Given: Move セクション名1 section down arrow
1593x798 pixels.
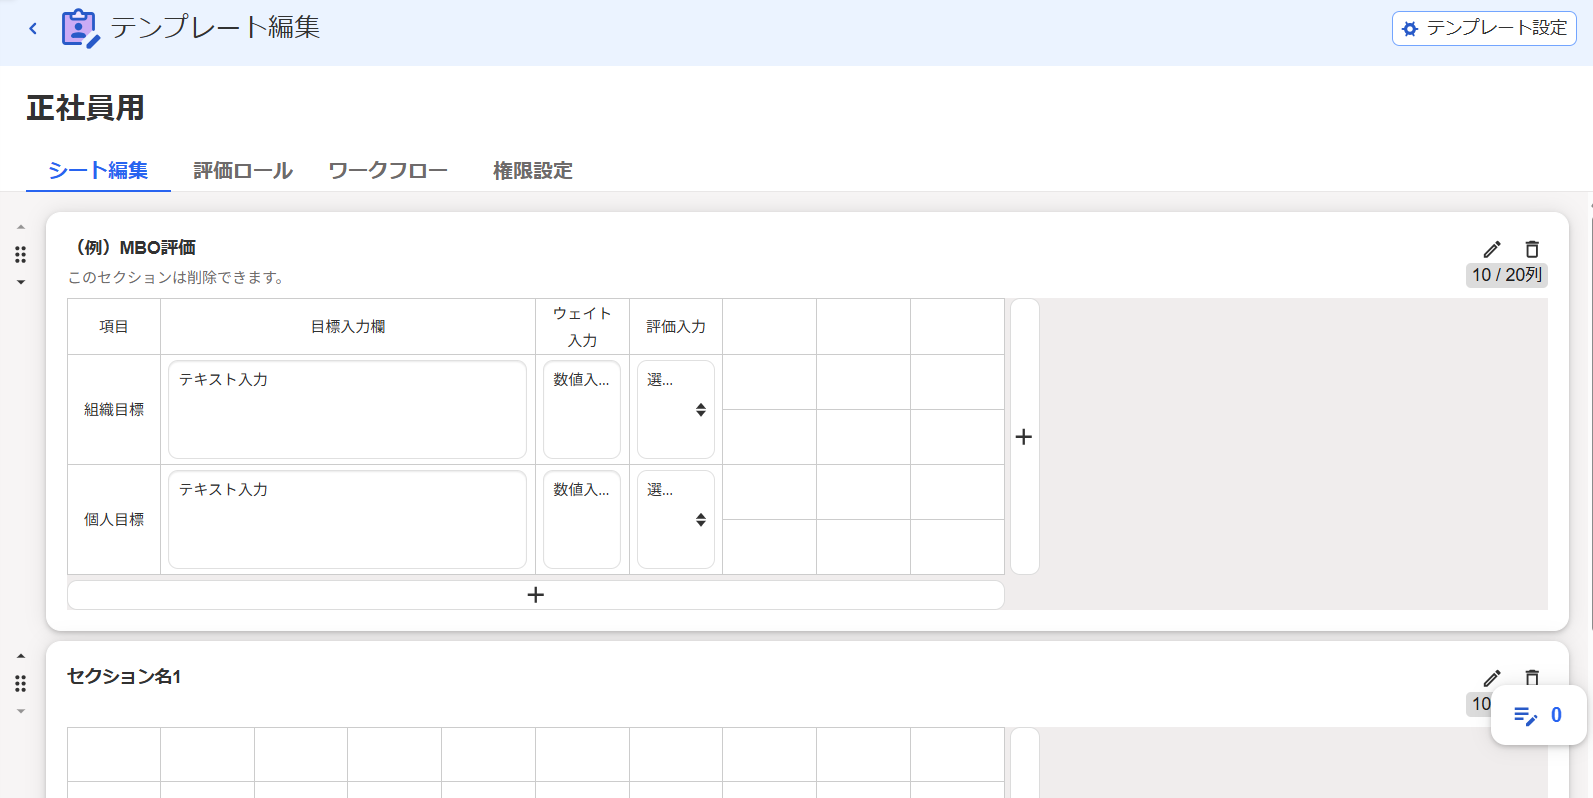Looking at the screenshot, I should tap(21, 712).
